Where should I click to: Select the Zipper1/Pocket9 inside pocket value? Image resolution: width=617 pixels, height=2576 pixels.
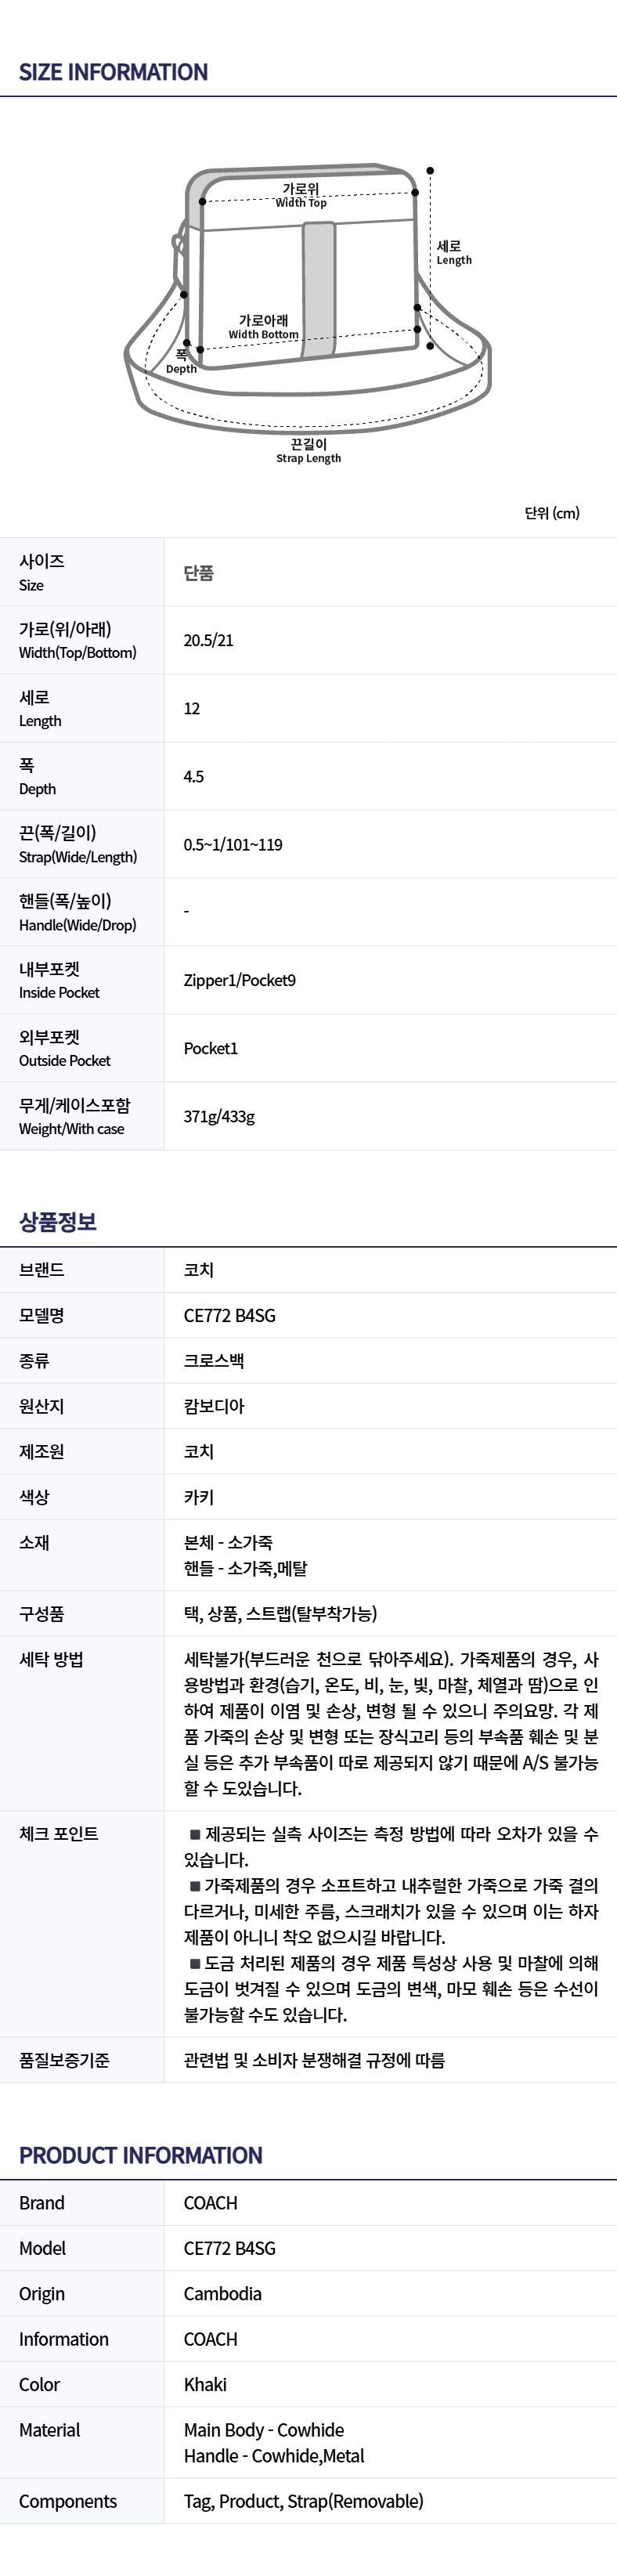(x=239, y=980)
